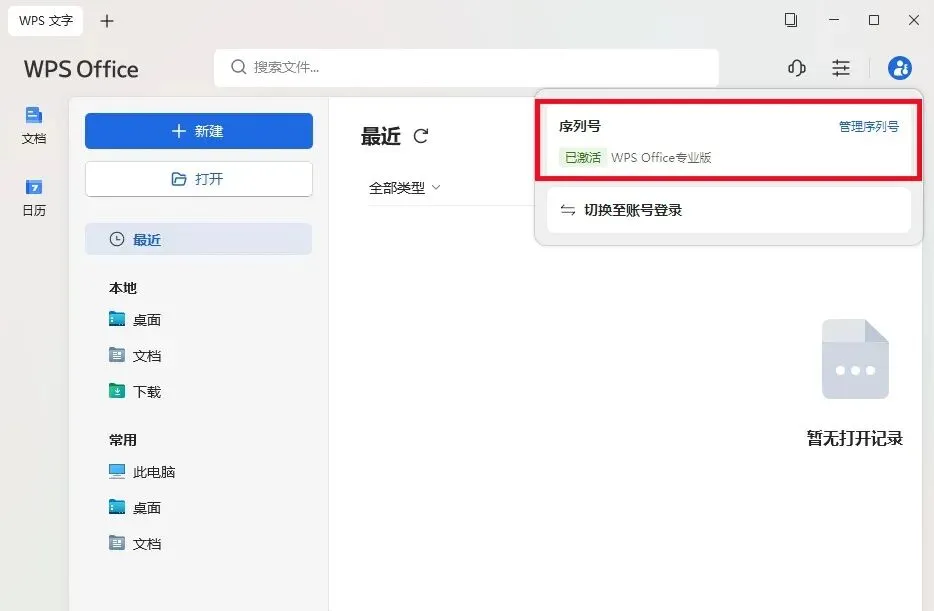Add a new tab with plus icon
Viewport: 934px width, 611px height.
(107, 21)
